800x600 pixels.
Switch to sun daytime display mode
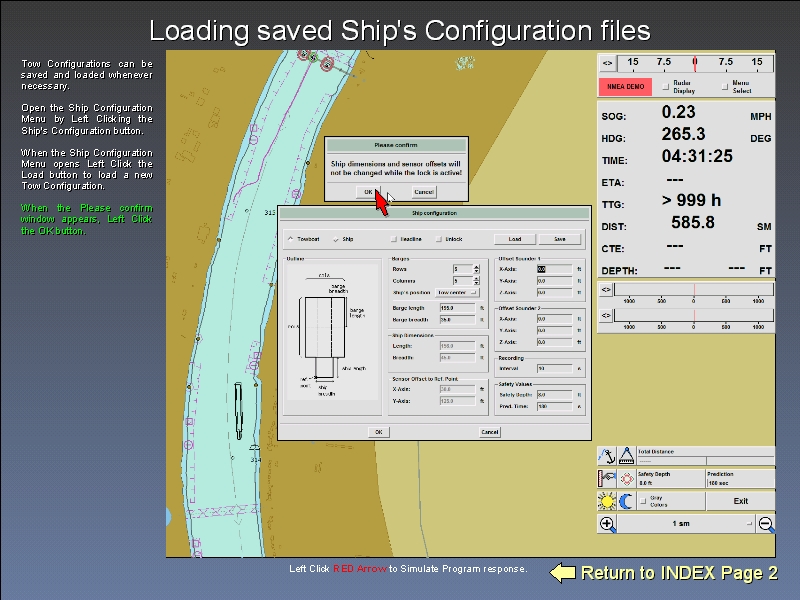[x=606, y=501]
